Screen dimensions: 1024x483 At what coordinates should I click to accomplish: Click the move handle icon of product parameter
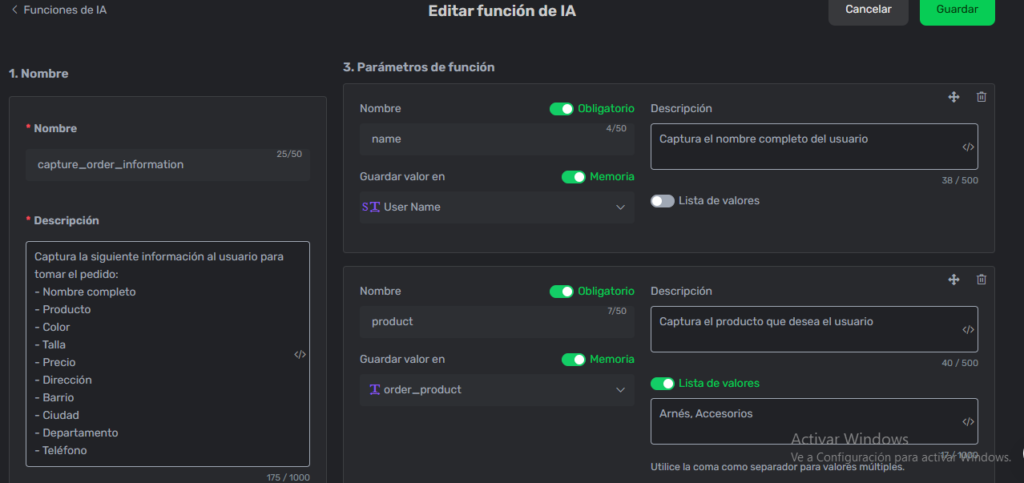[953, 280]
